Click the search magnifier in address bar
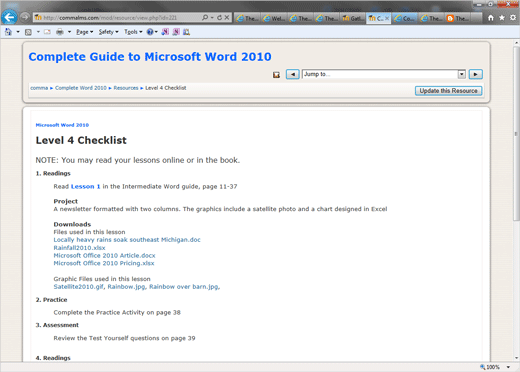520x372 pixels. tap(205, 17)
